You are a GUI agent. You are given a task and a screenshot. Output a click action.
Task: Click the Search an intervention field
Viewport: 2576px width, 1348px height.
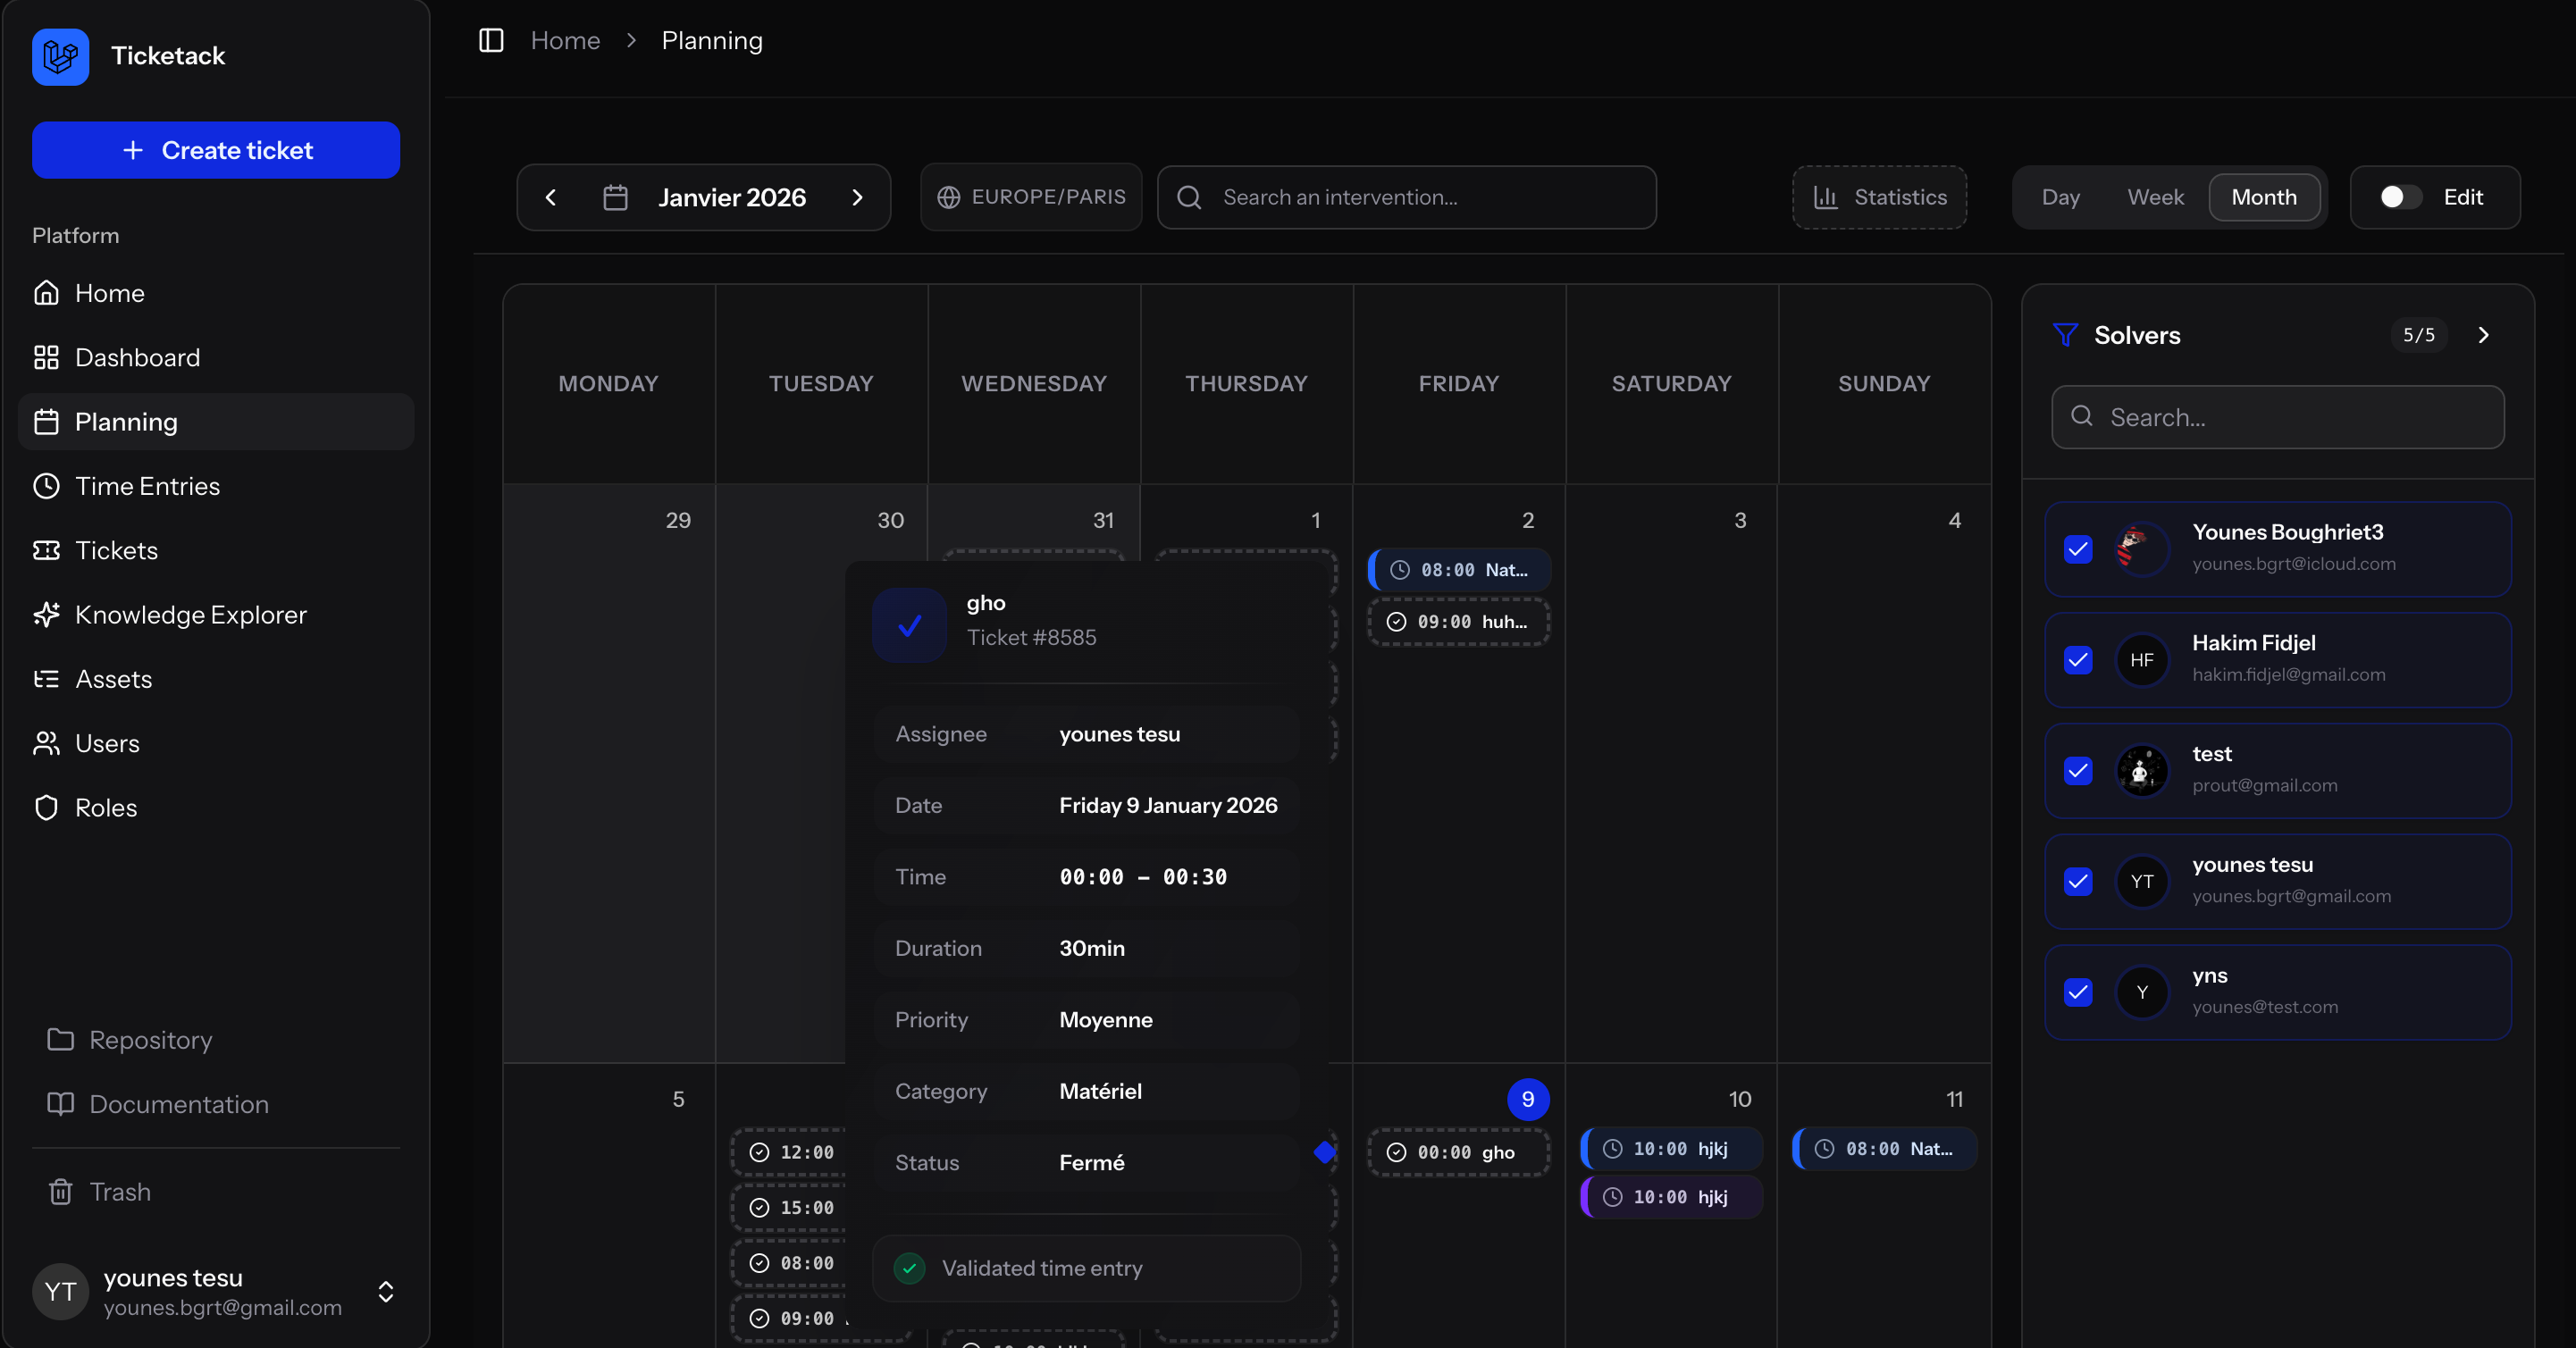click(x=1420, y=197)
